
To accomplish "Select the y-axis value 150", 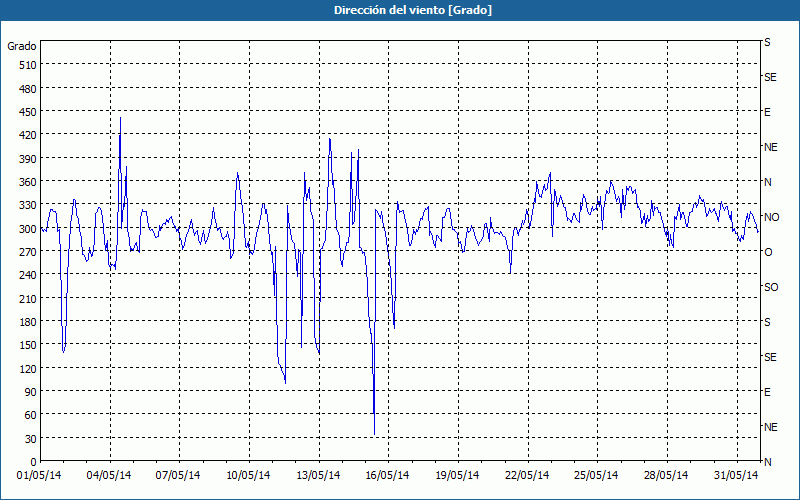I will coord(28,345).
